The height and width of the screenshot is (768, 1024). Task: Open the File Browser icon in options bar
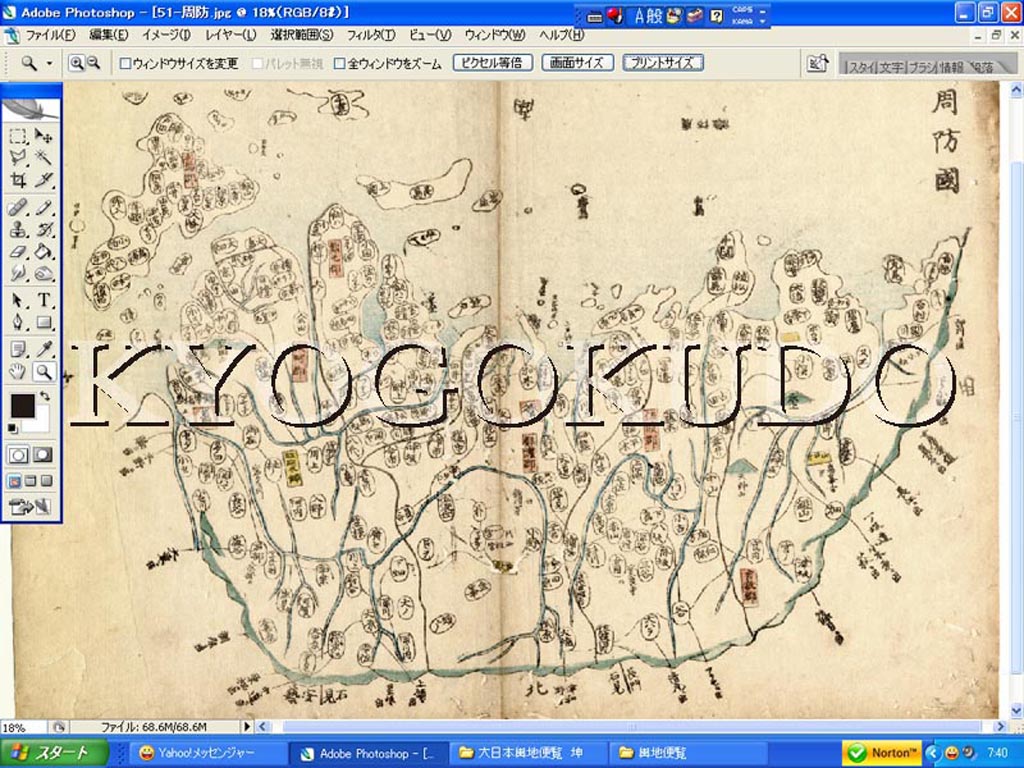pyautogui.click(x=818, y=63)
